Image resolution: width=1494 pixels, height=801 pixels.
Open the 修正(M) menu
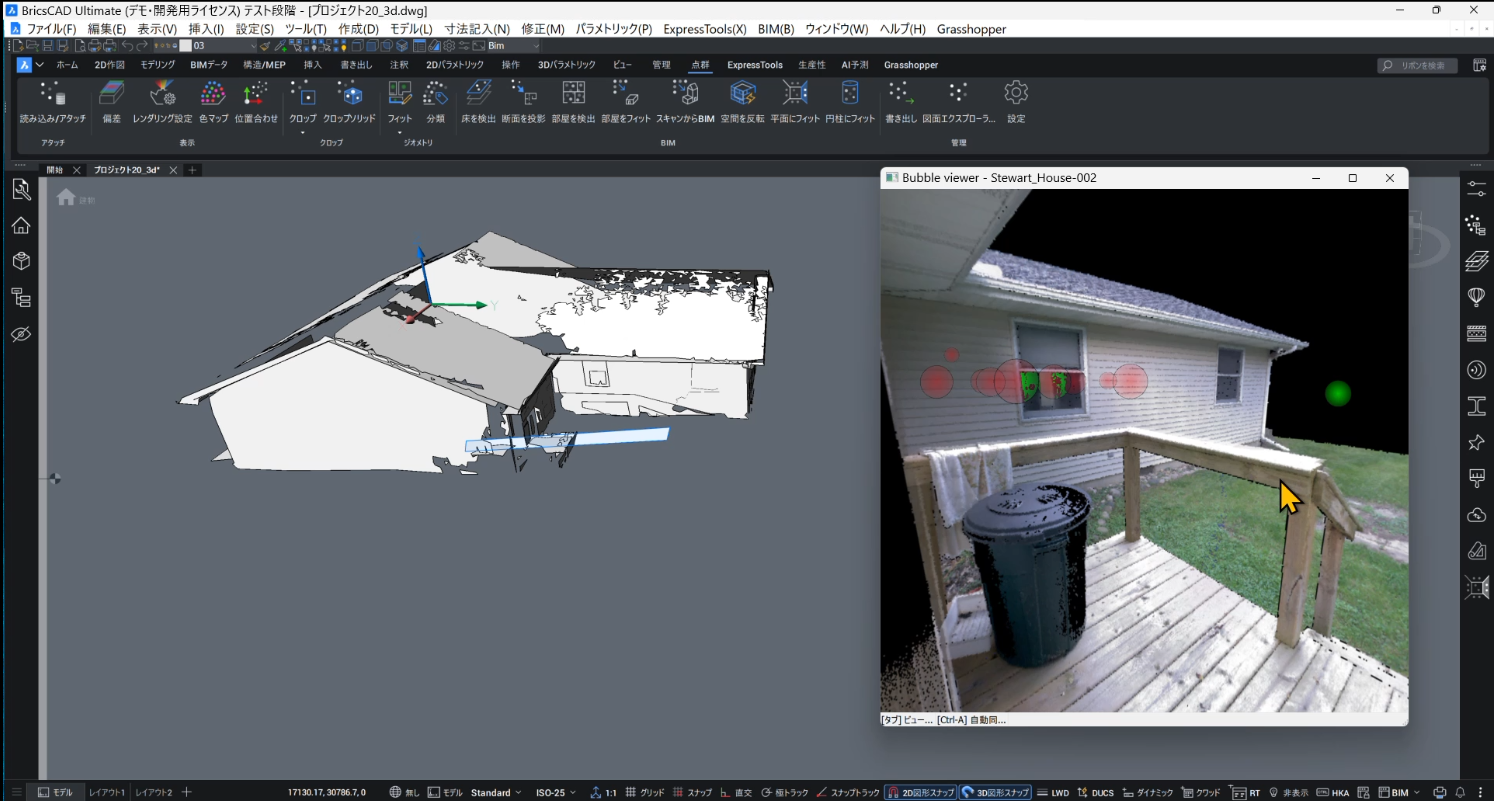point(543,29)
